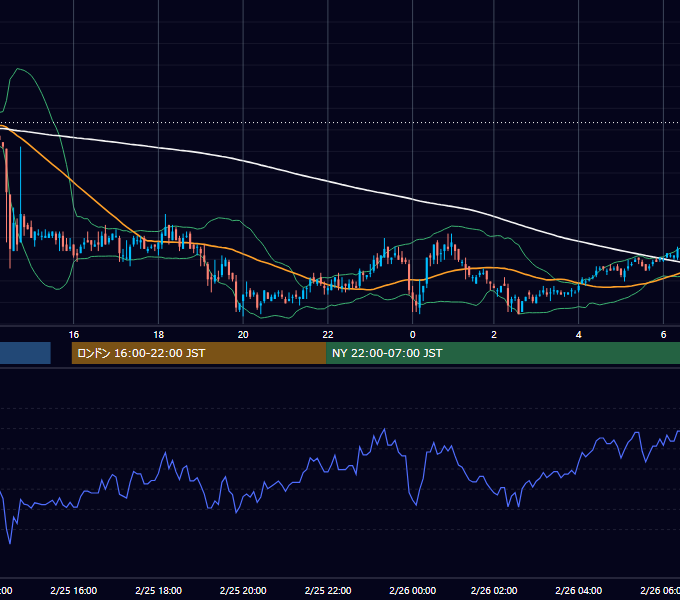
Task: Click the NY 22:00-07:00 JST session bar
Action: [503, 353]
